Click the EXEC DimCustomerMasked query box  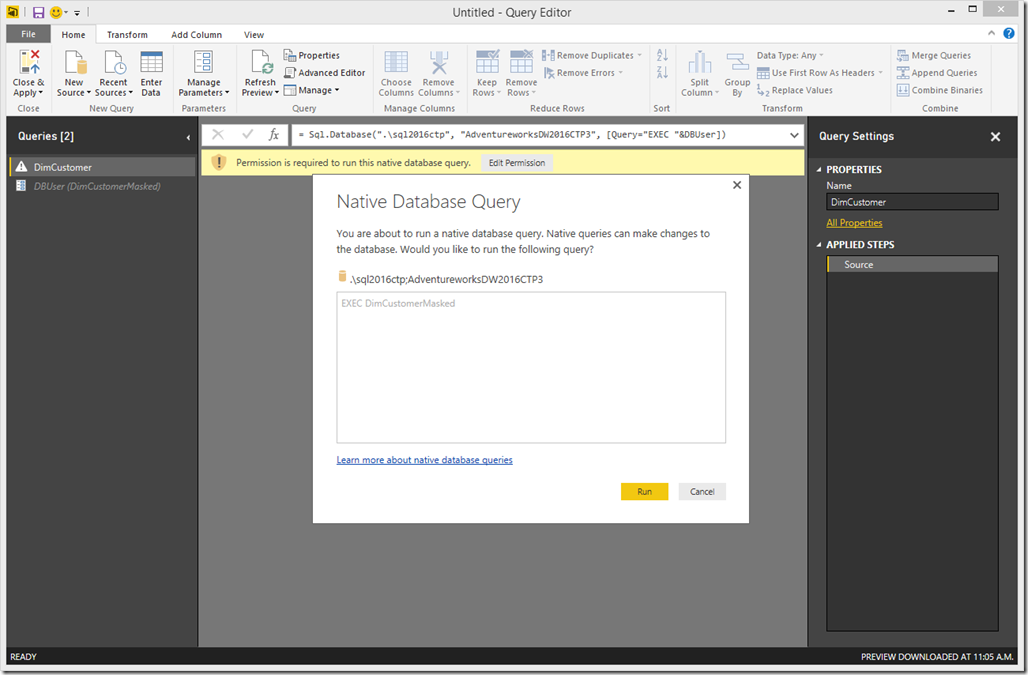[x=531, y=368]
